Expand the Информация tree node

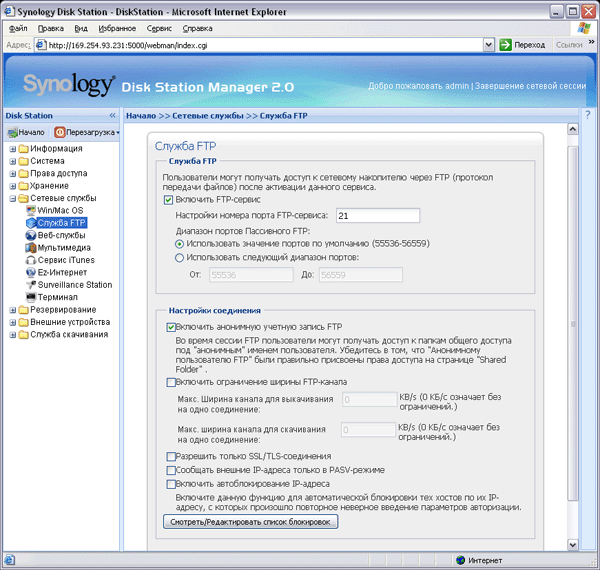click(x=13, y=149)
